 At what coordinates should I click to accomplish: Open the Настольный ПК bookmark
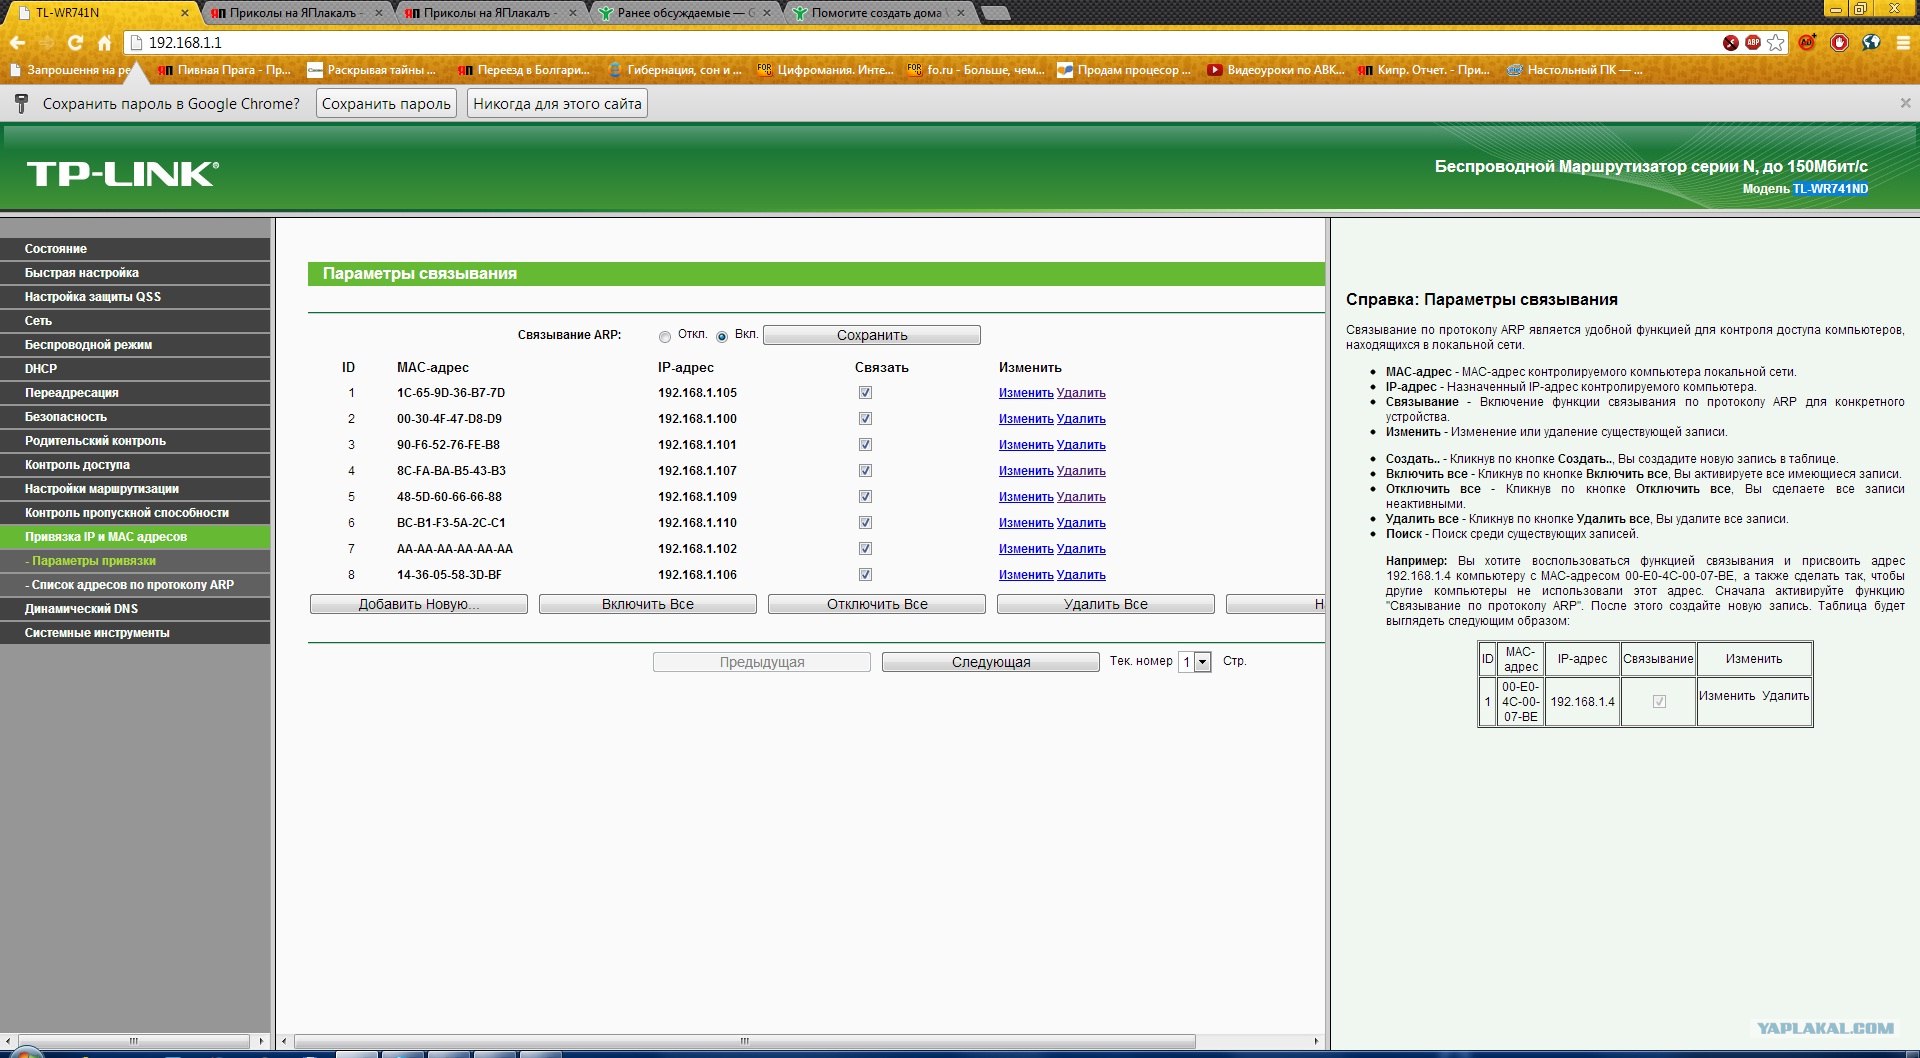[x=1574, y=70]
